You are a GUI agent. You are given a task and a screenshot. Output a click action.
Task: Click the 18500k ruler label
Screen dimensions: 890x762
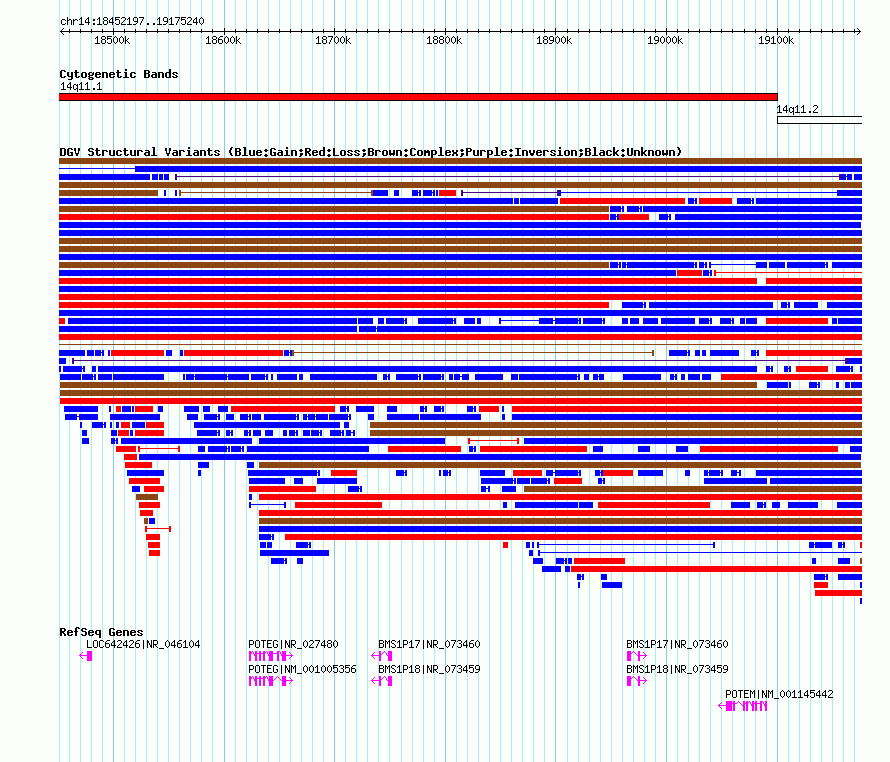click(112, 41)
